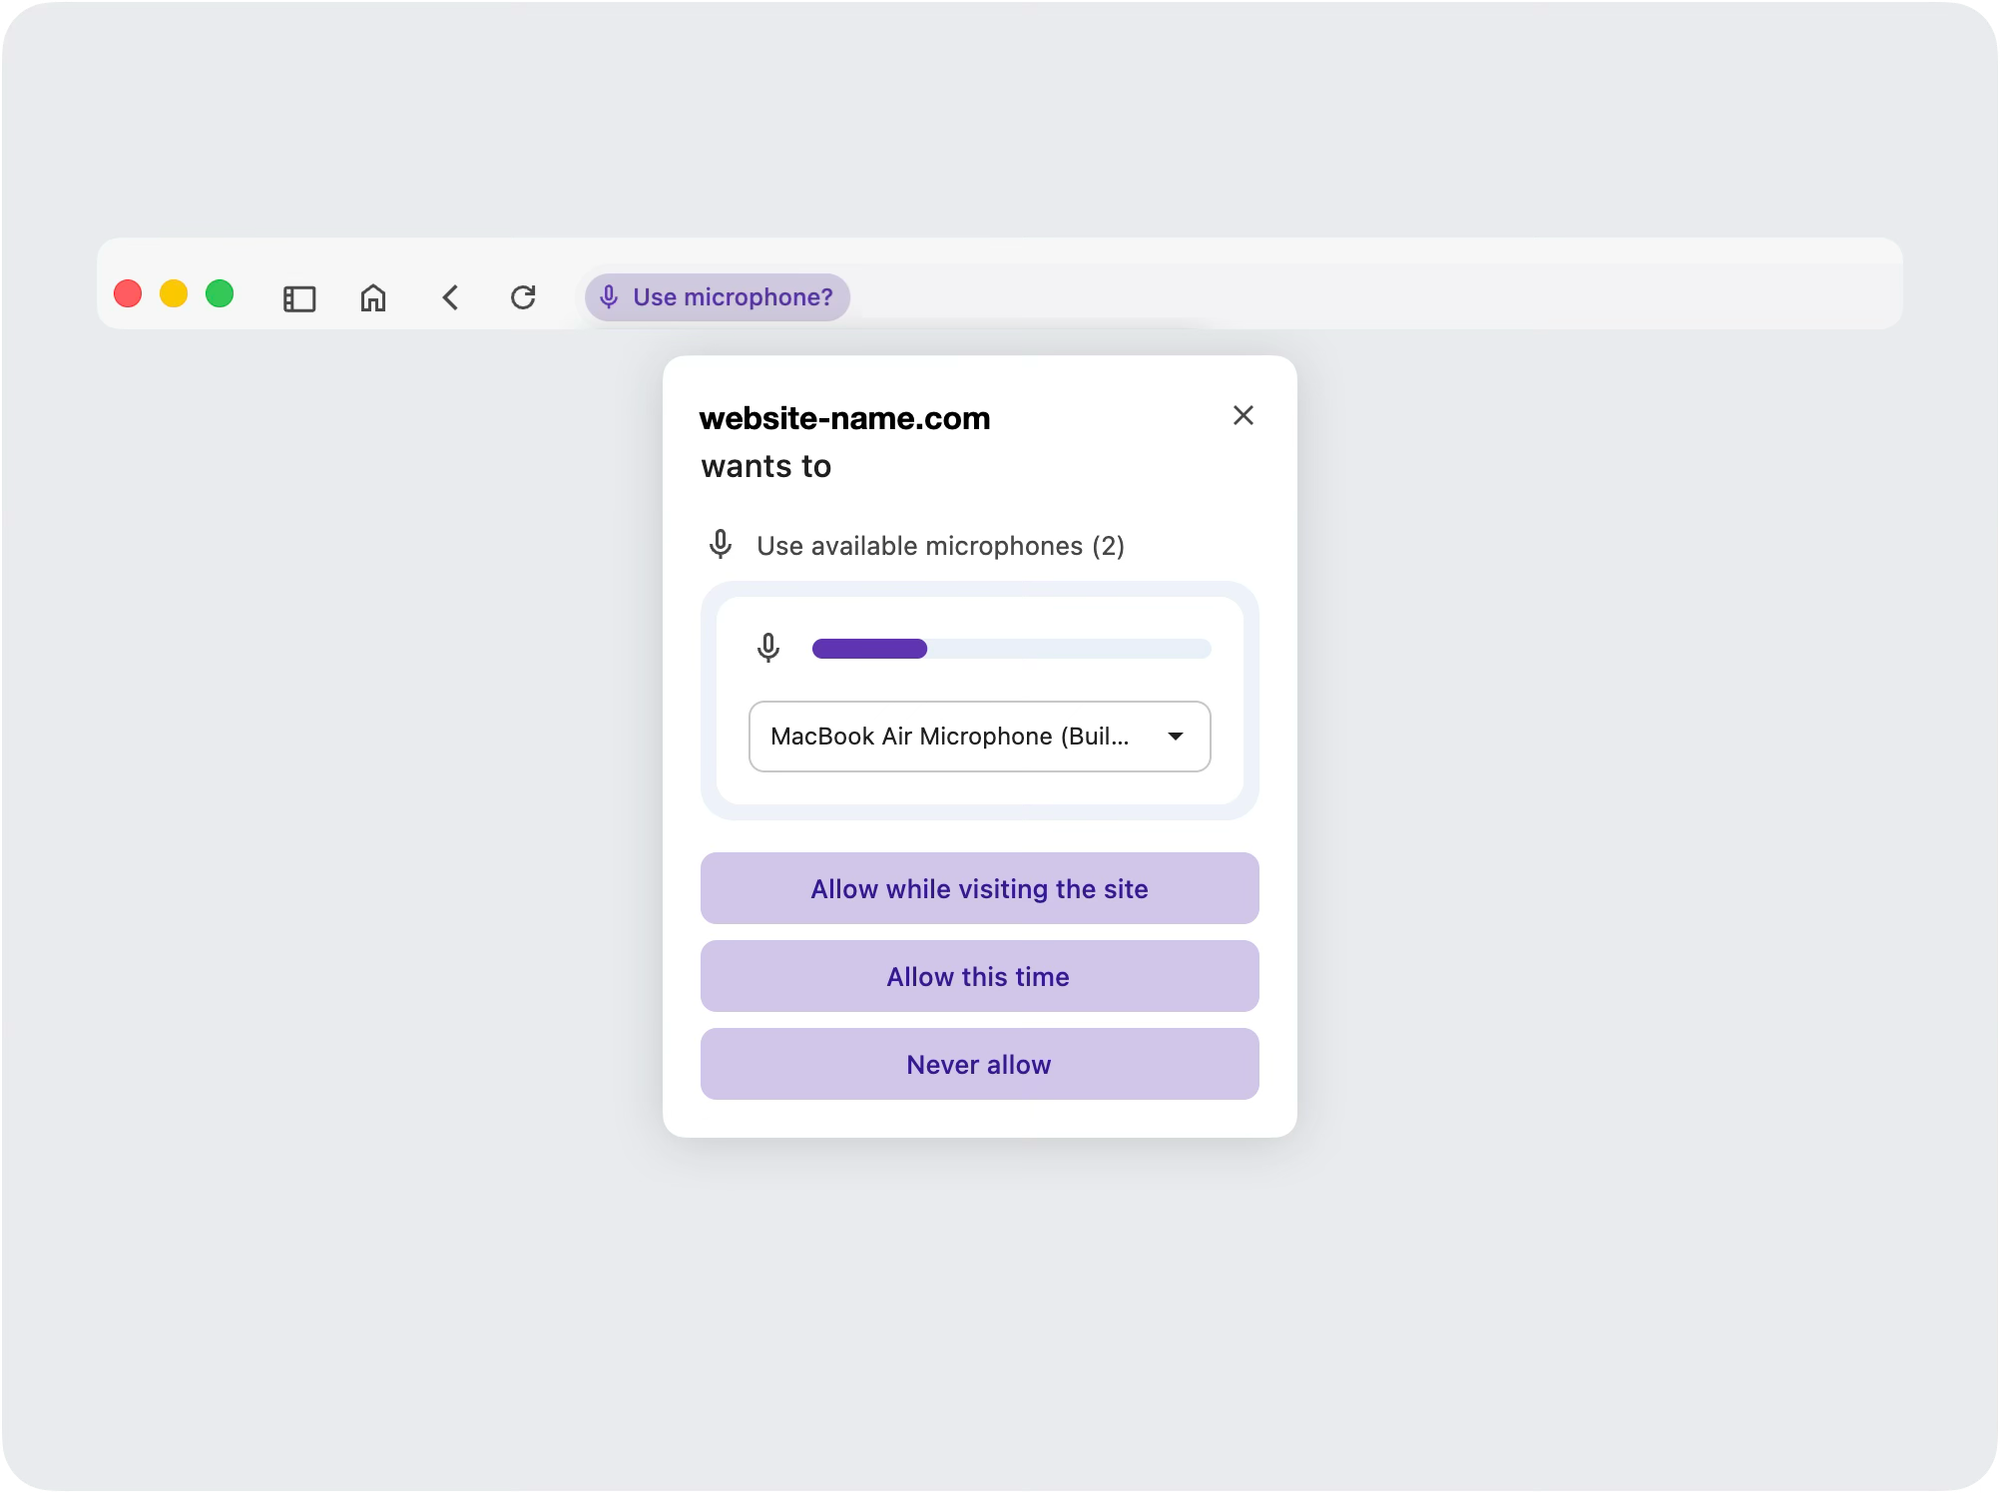2000x1493 pixels.
Task: Choose Allow while visiting the site
Action: [x=979, y=888]
